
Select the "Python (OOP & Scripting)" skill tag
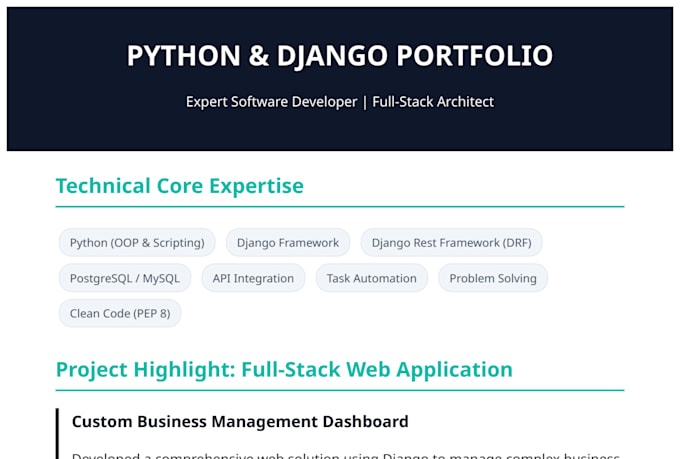[x=137, y=243]
